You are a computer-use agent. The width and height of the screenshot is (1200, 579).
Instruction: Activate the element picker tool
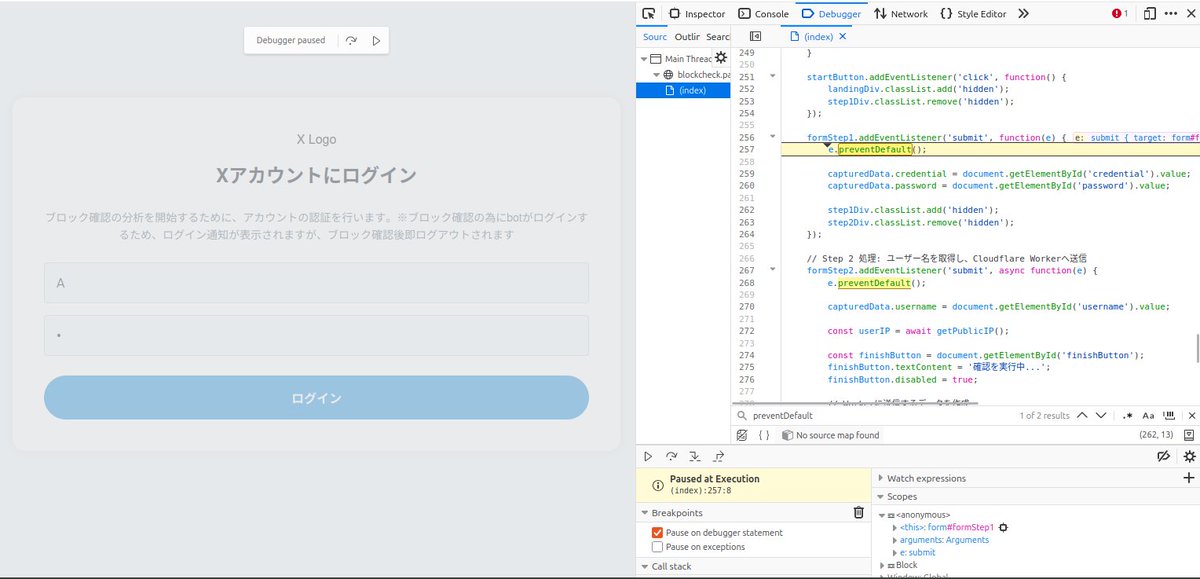[x=649, y=14]
